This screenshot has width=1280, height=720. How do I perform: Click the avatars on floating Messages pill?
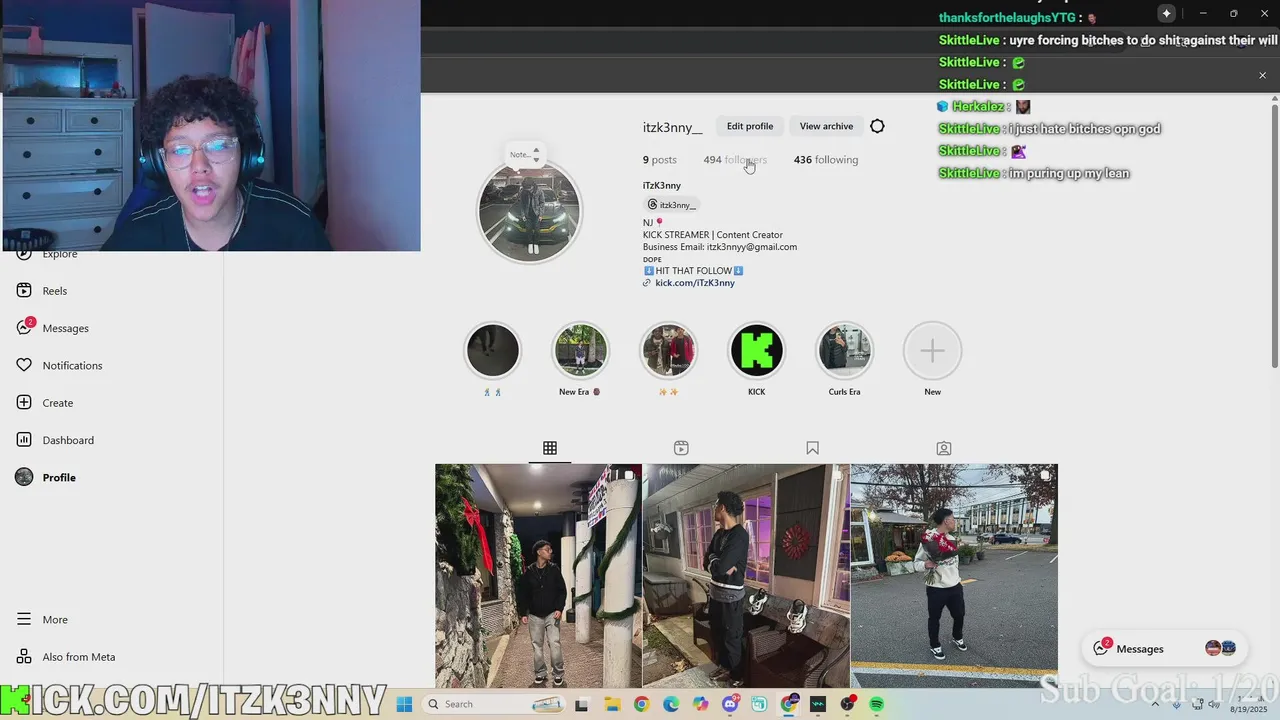tap(1221, 649)
